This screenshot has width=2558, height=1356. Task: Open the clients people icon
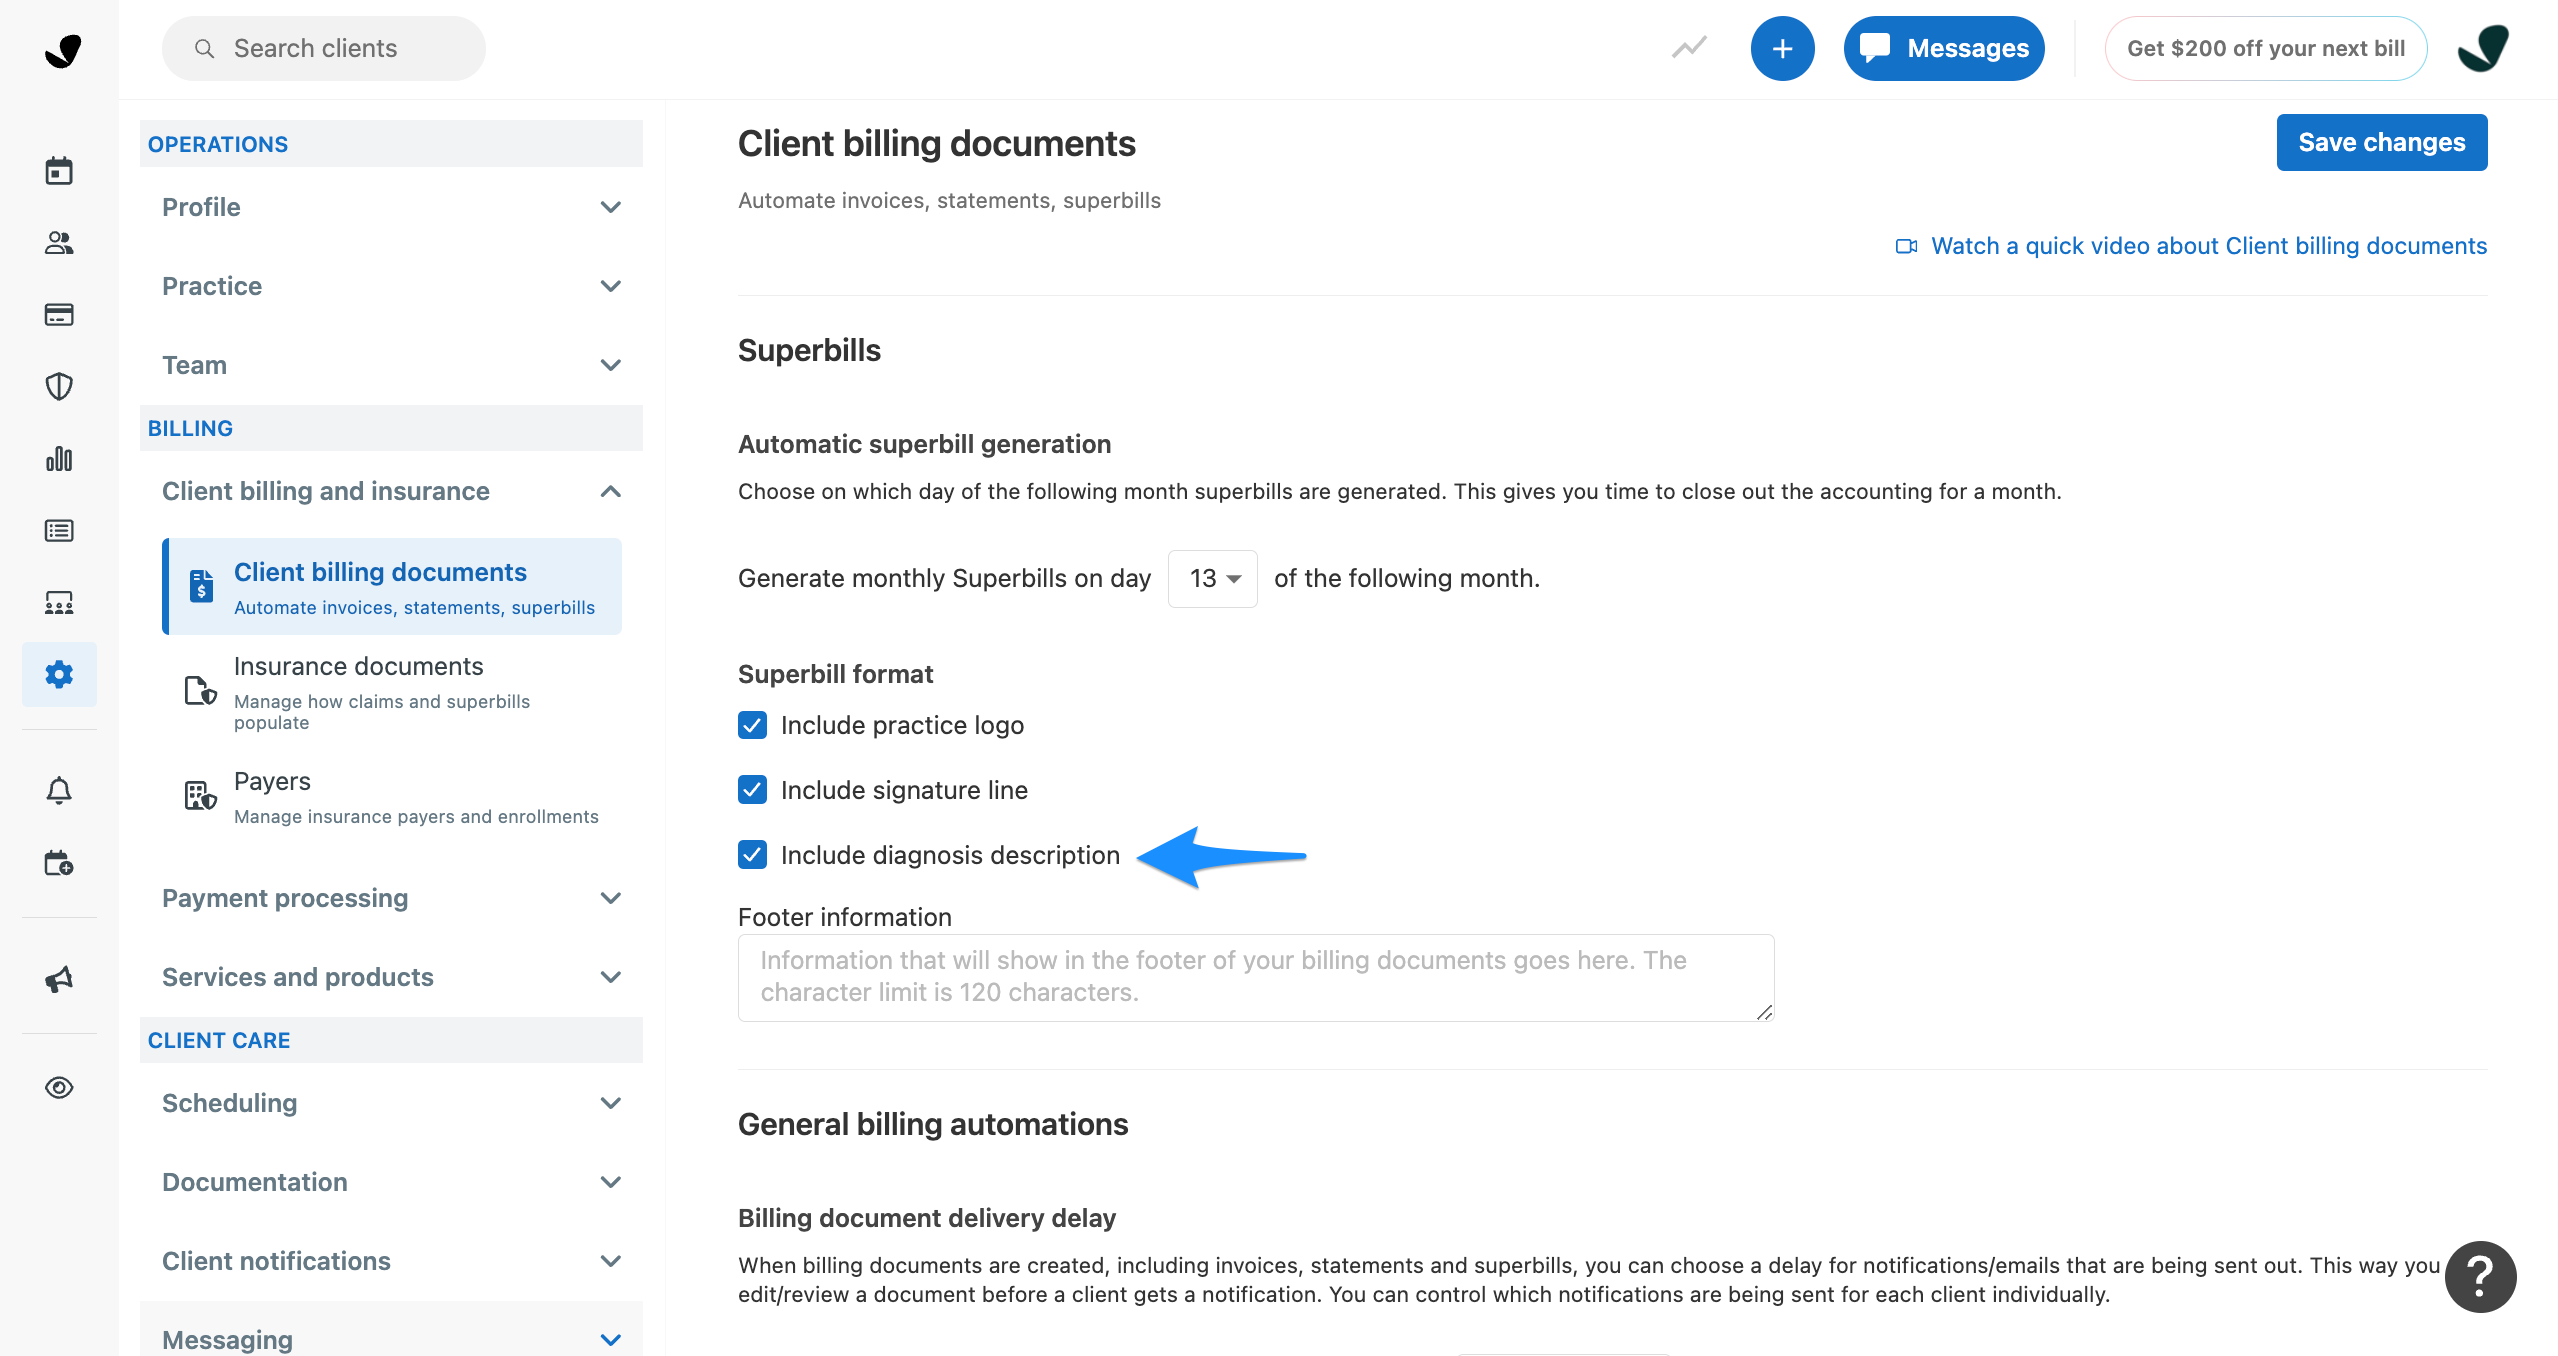click(x=59, y=243)
